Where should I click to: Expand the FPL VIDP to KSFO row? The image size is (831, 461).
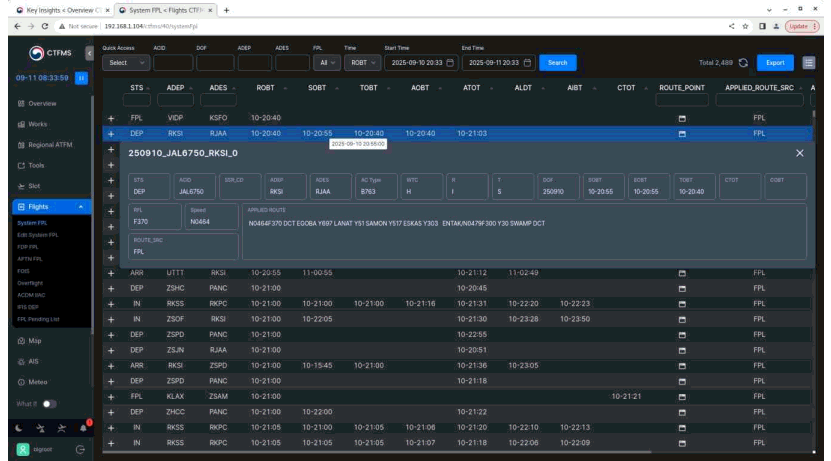point(111,118)
